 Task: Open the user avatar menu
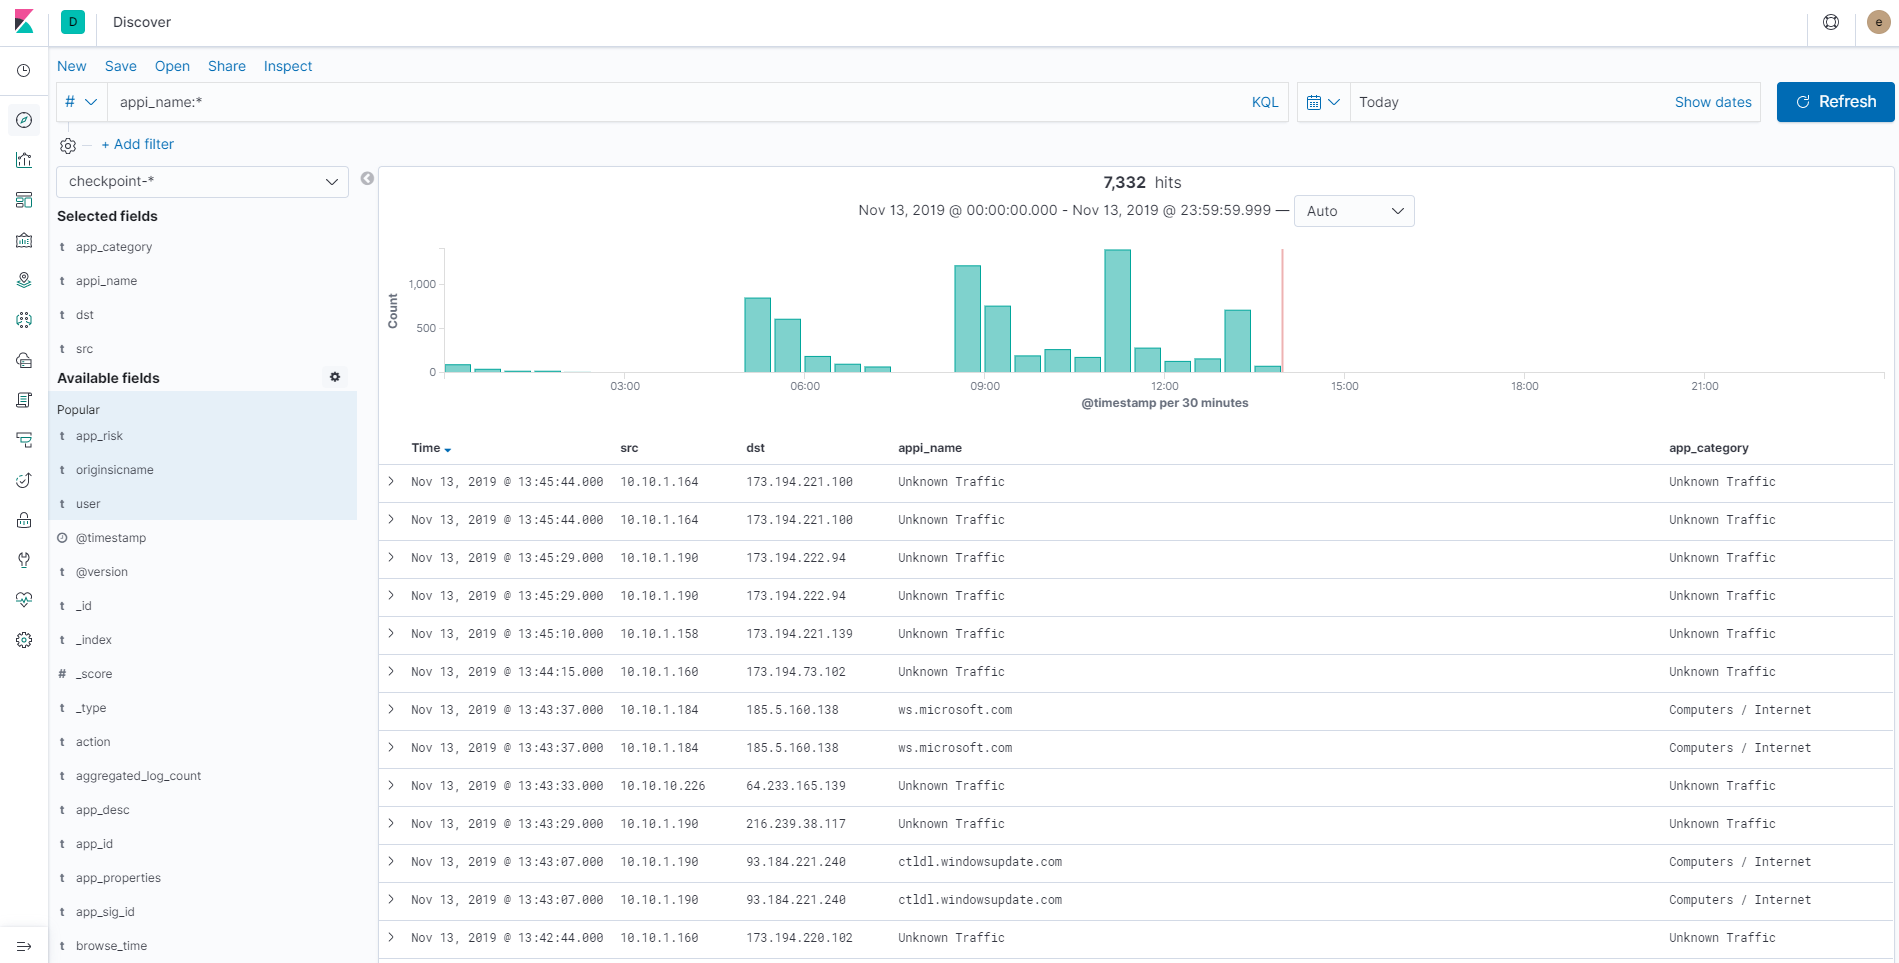1878,21
